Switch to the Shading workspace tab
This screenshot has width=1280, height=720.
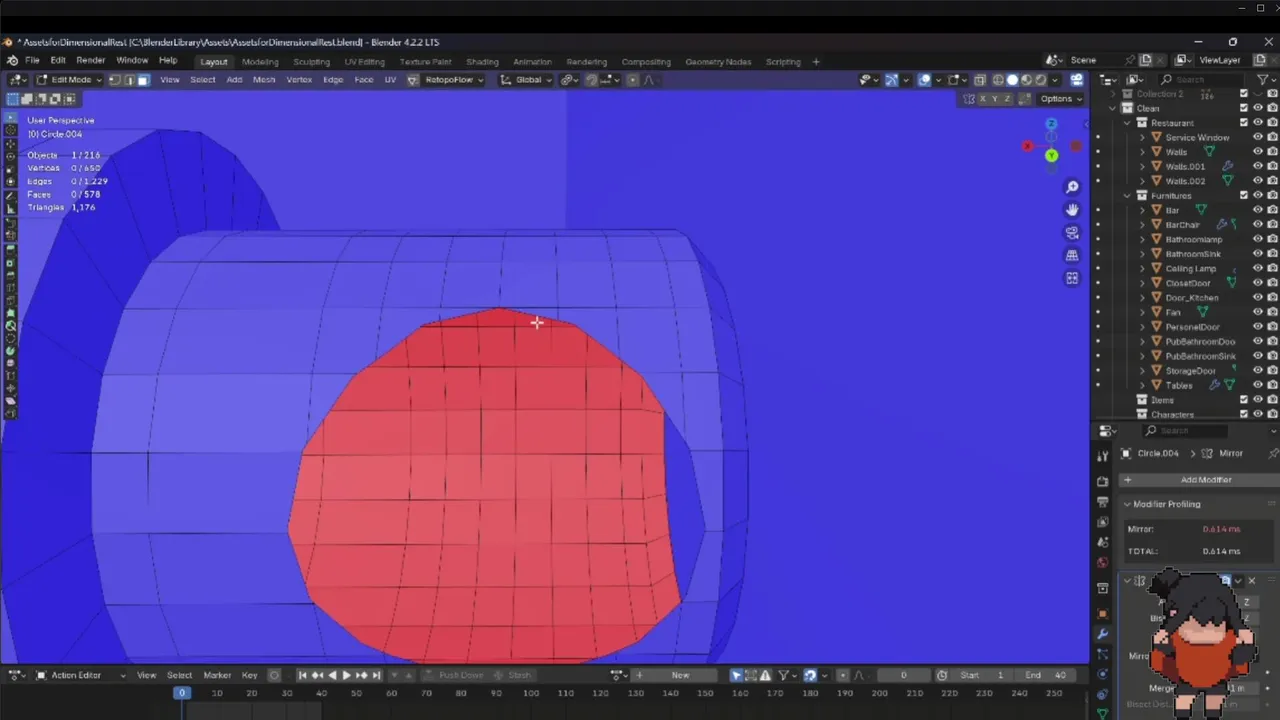pos(482,62)
